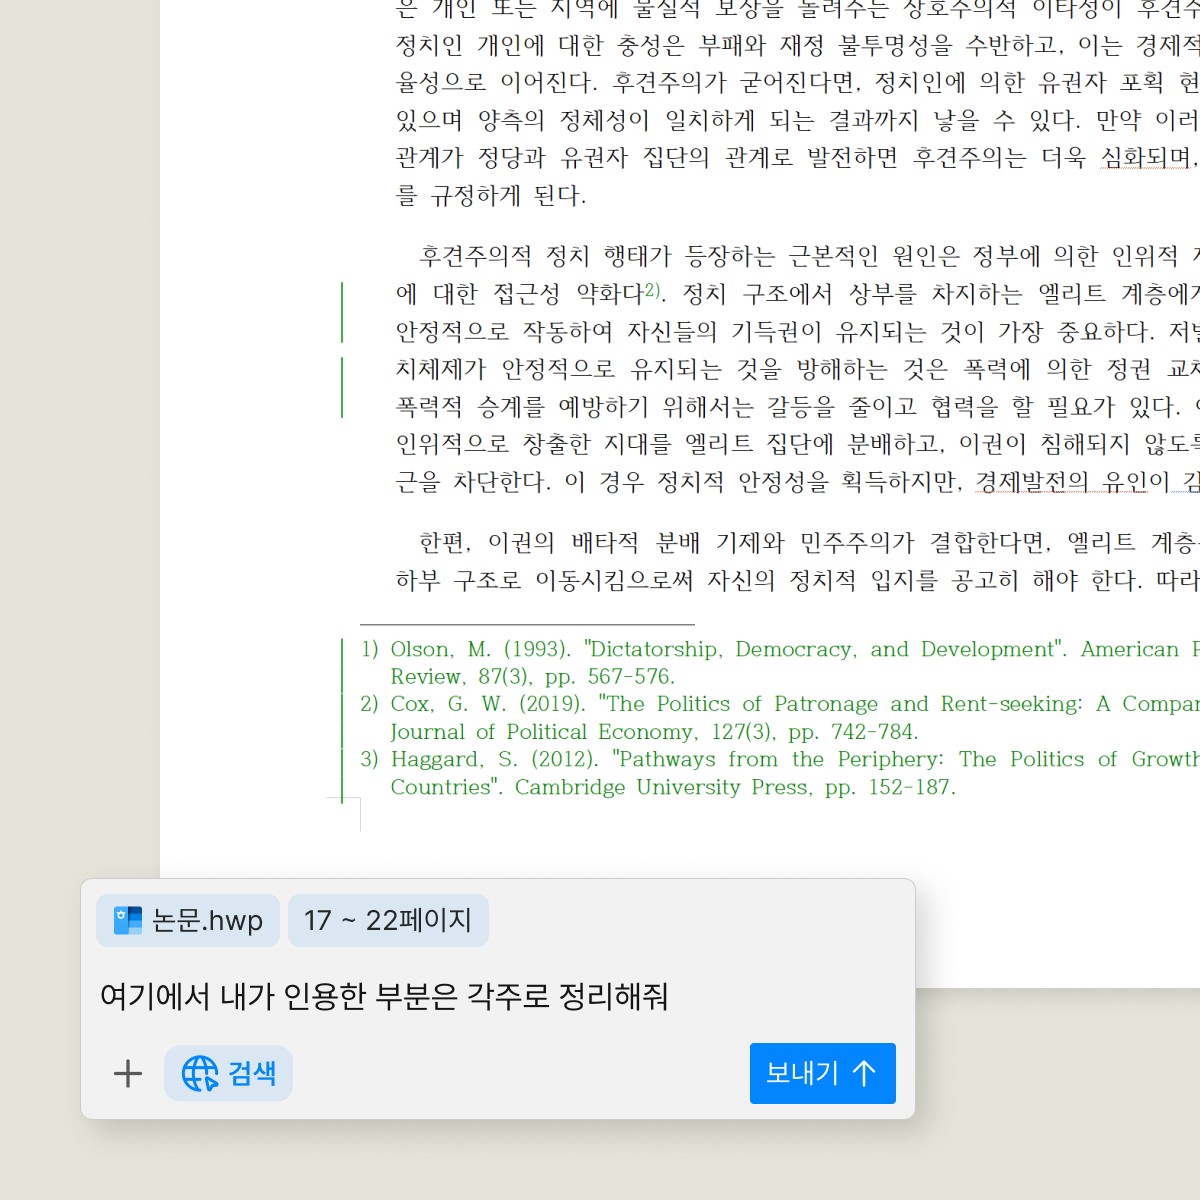
Task: Click the paragraph beginning 한편, 이권의 배타적 분배
Action: (x=798, y=561)
